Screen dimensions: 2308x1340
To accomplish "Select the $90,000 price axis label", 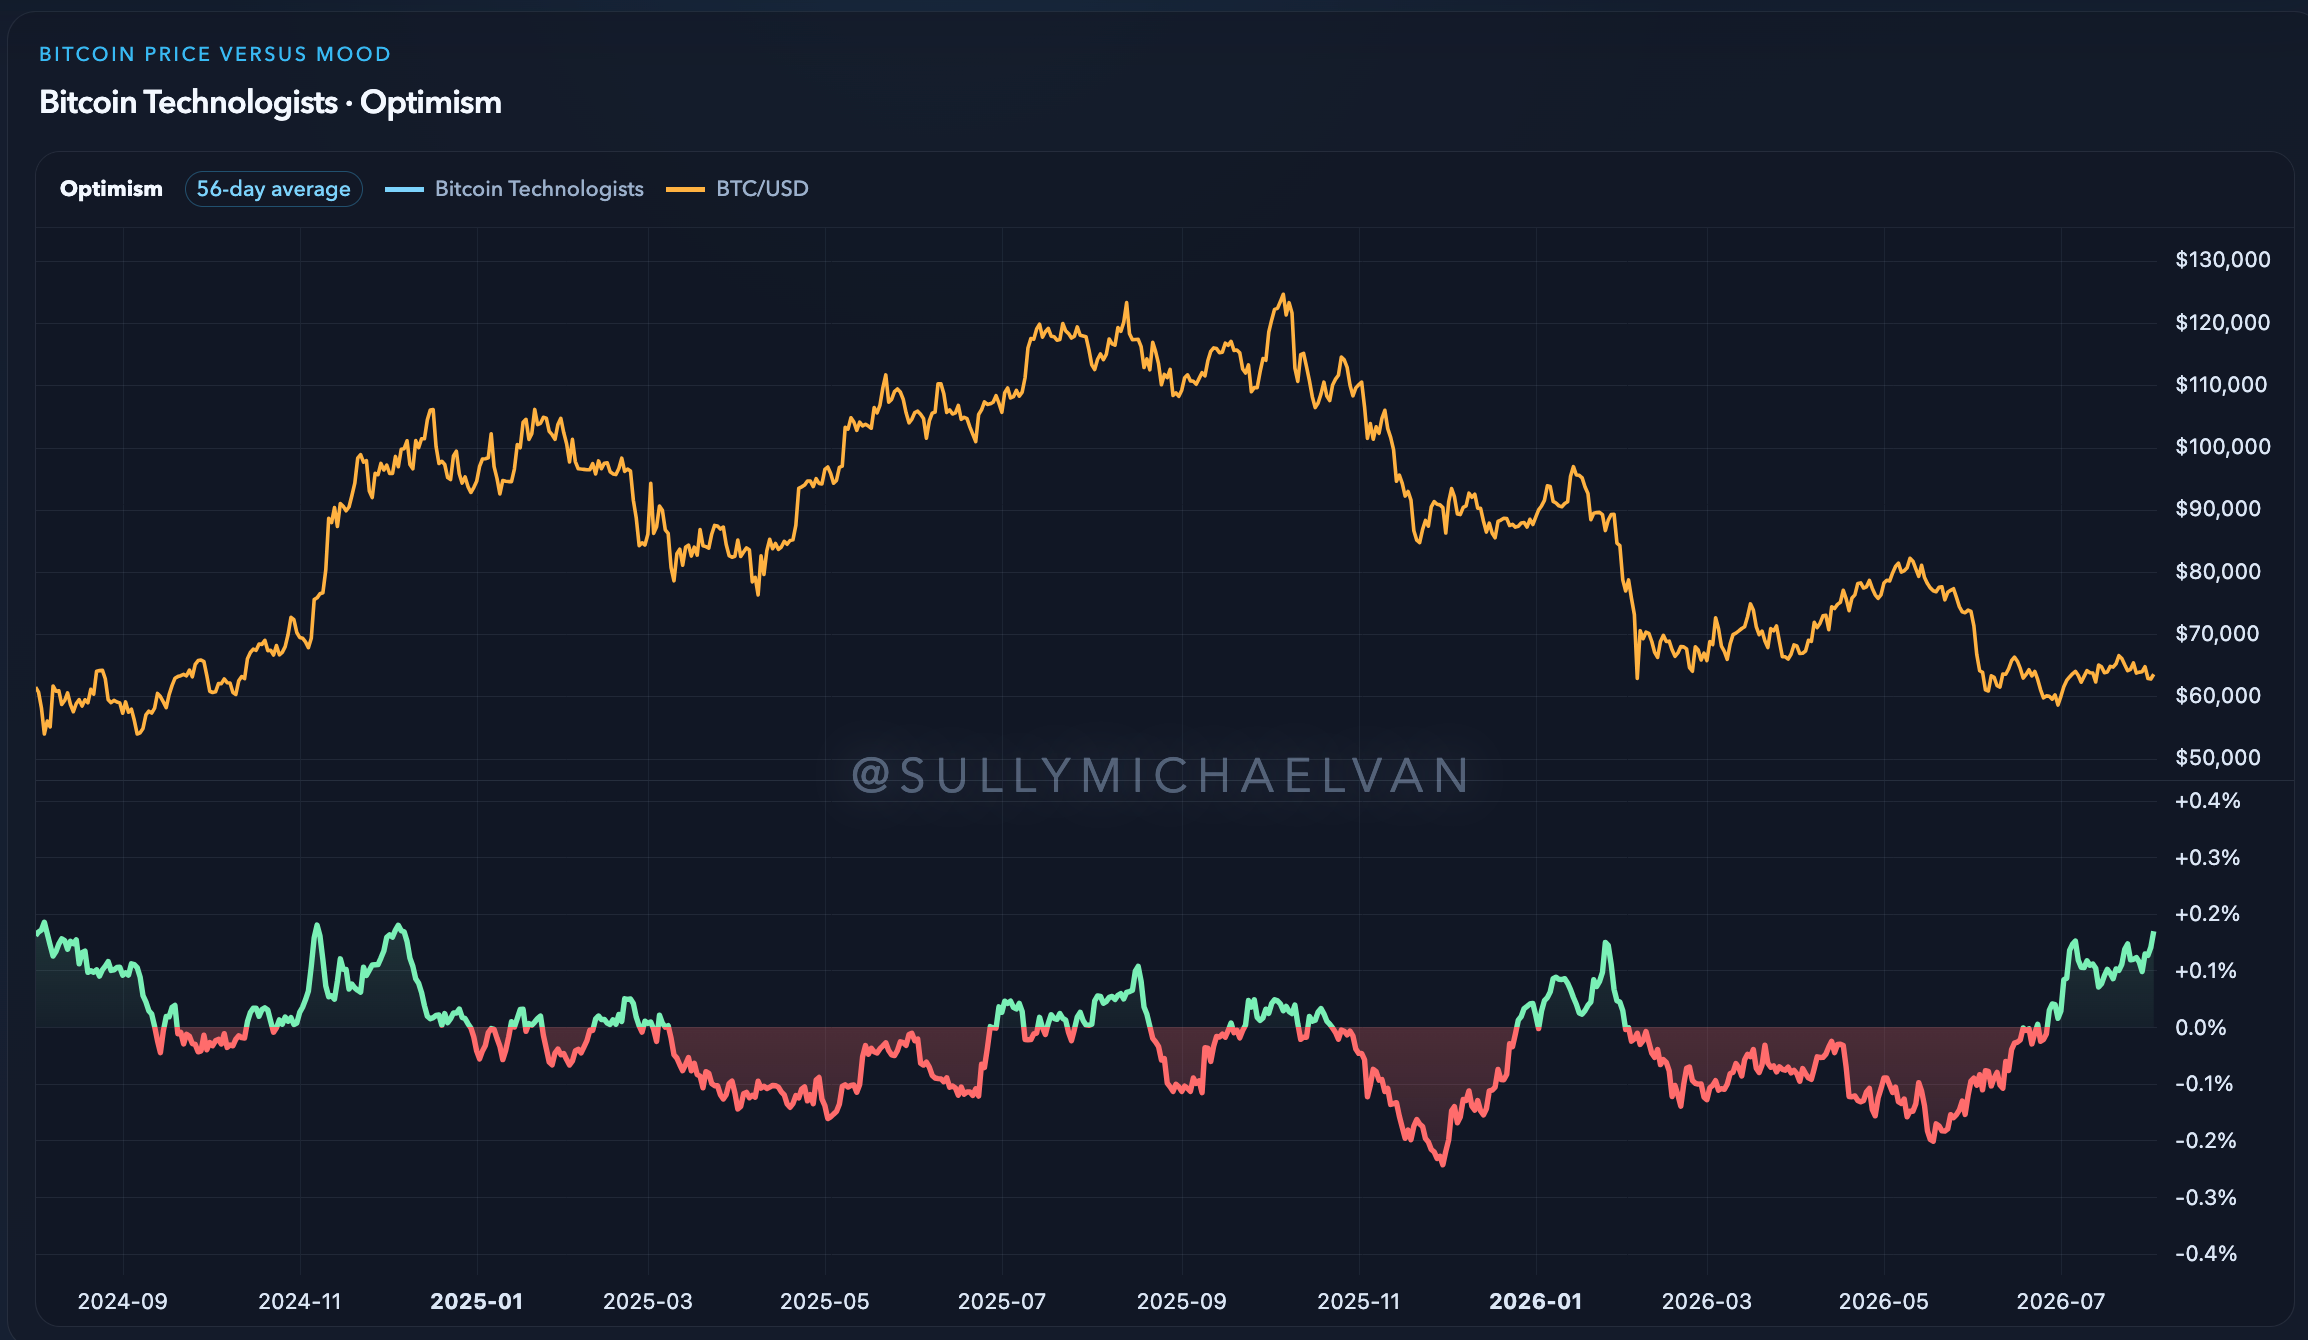I will point(2218,508).
